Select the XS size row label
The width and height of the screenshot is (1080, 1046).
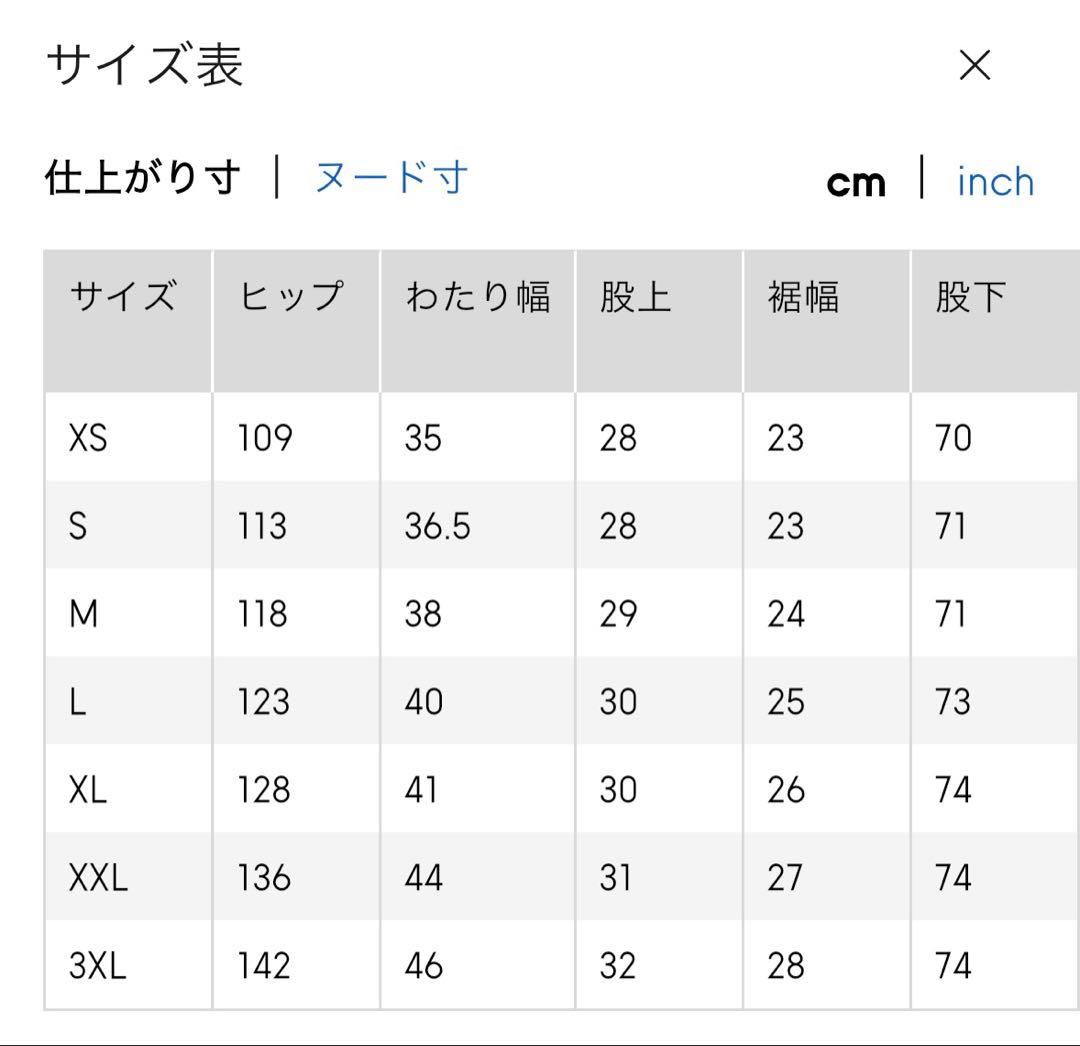[x=88, y=438]
